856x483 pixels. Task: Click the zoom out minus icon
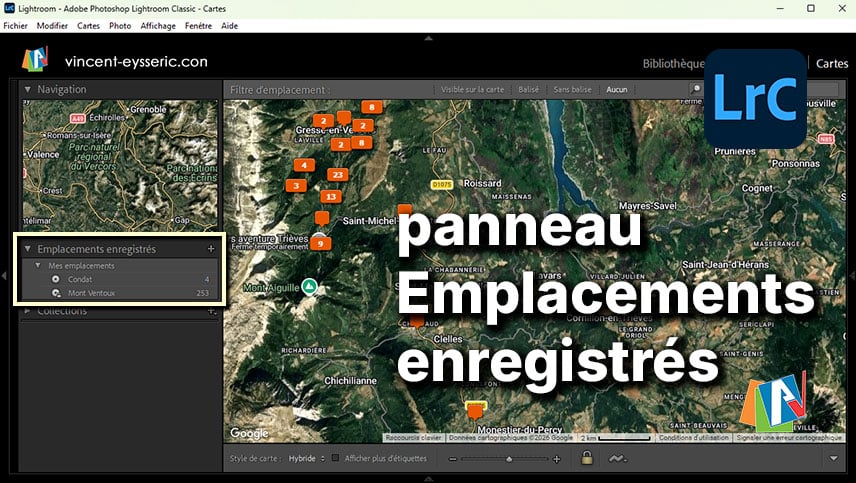[452, 459]
